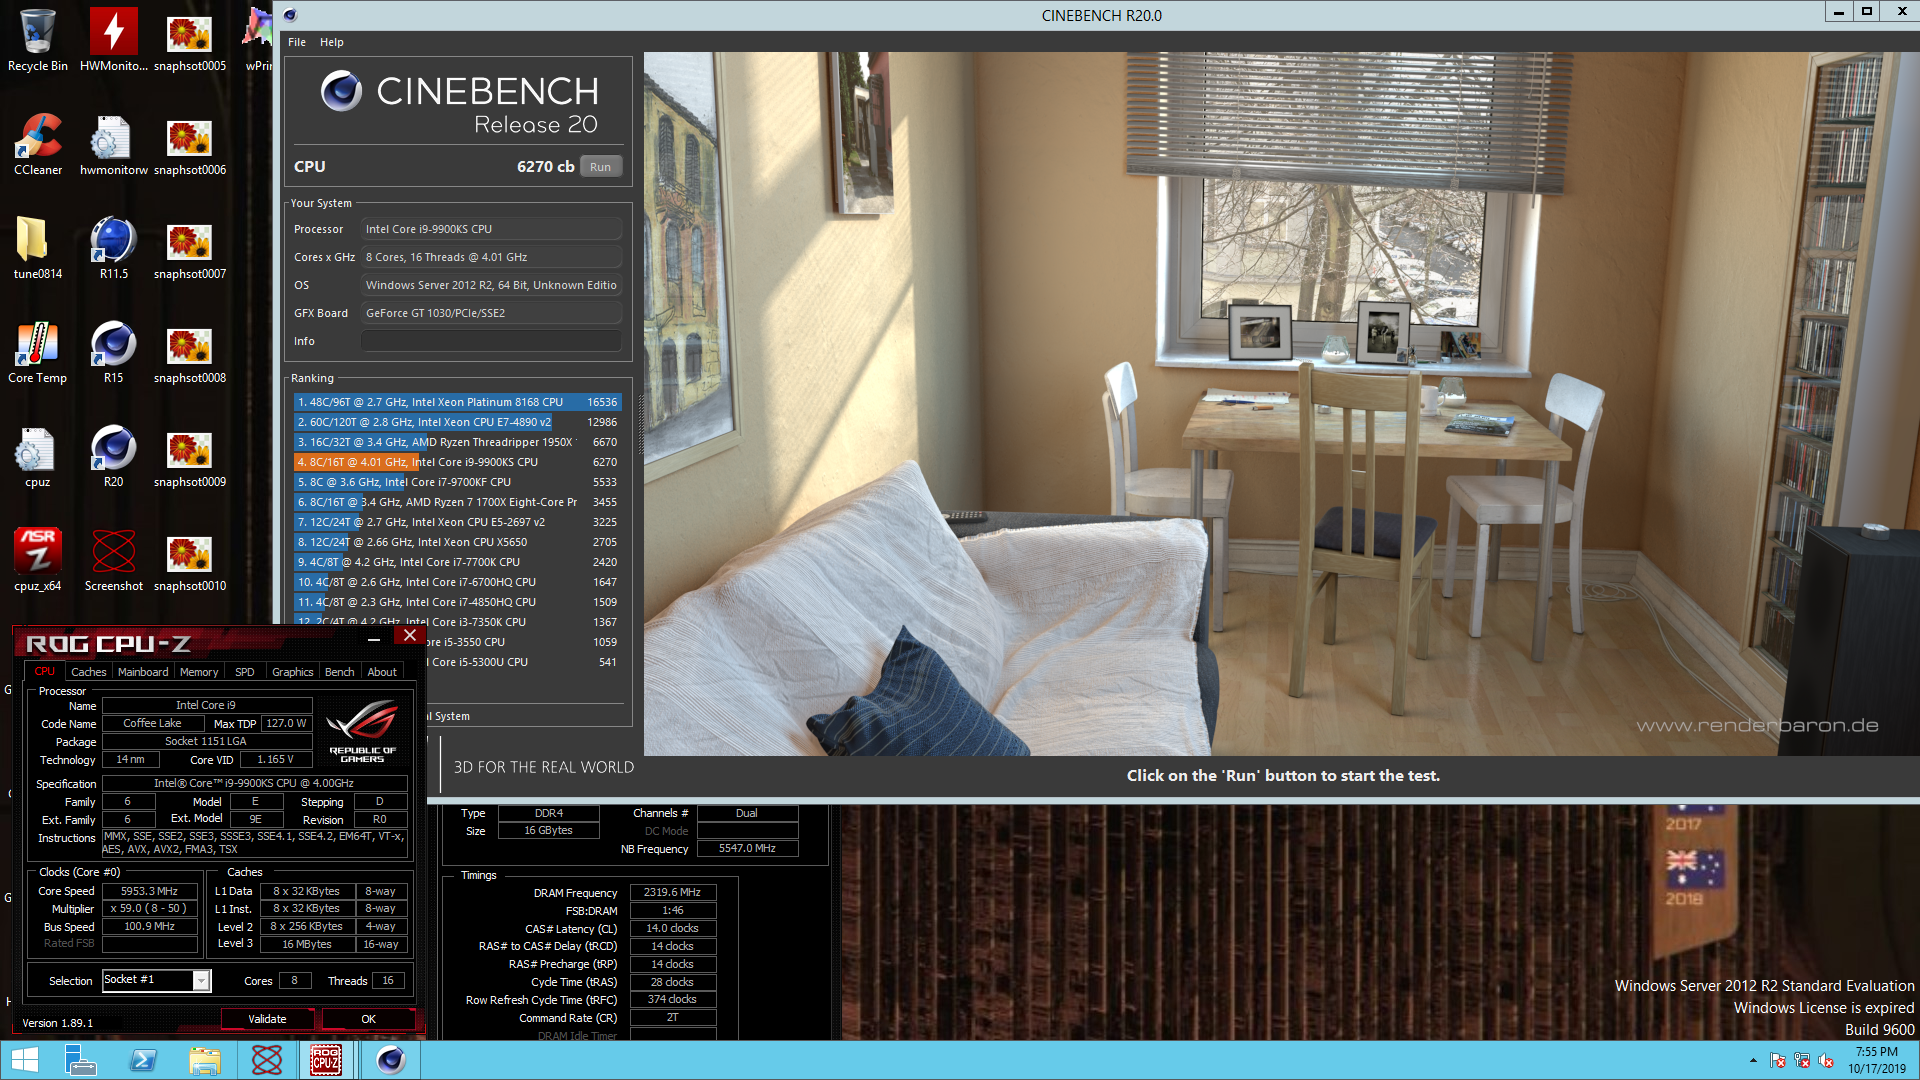Switch to the Graphics tab in CPU-Z
The height and width of the screenshot is (1080, 1920).
292,672
